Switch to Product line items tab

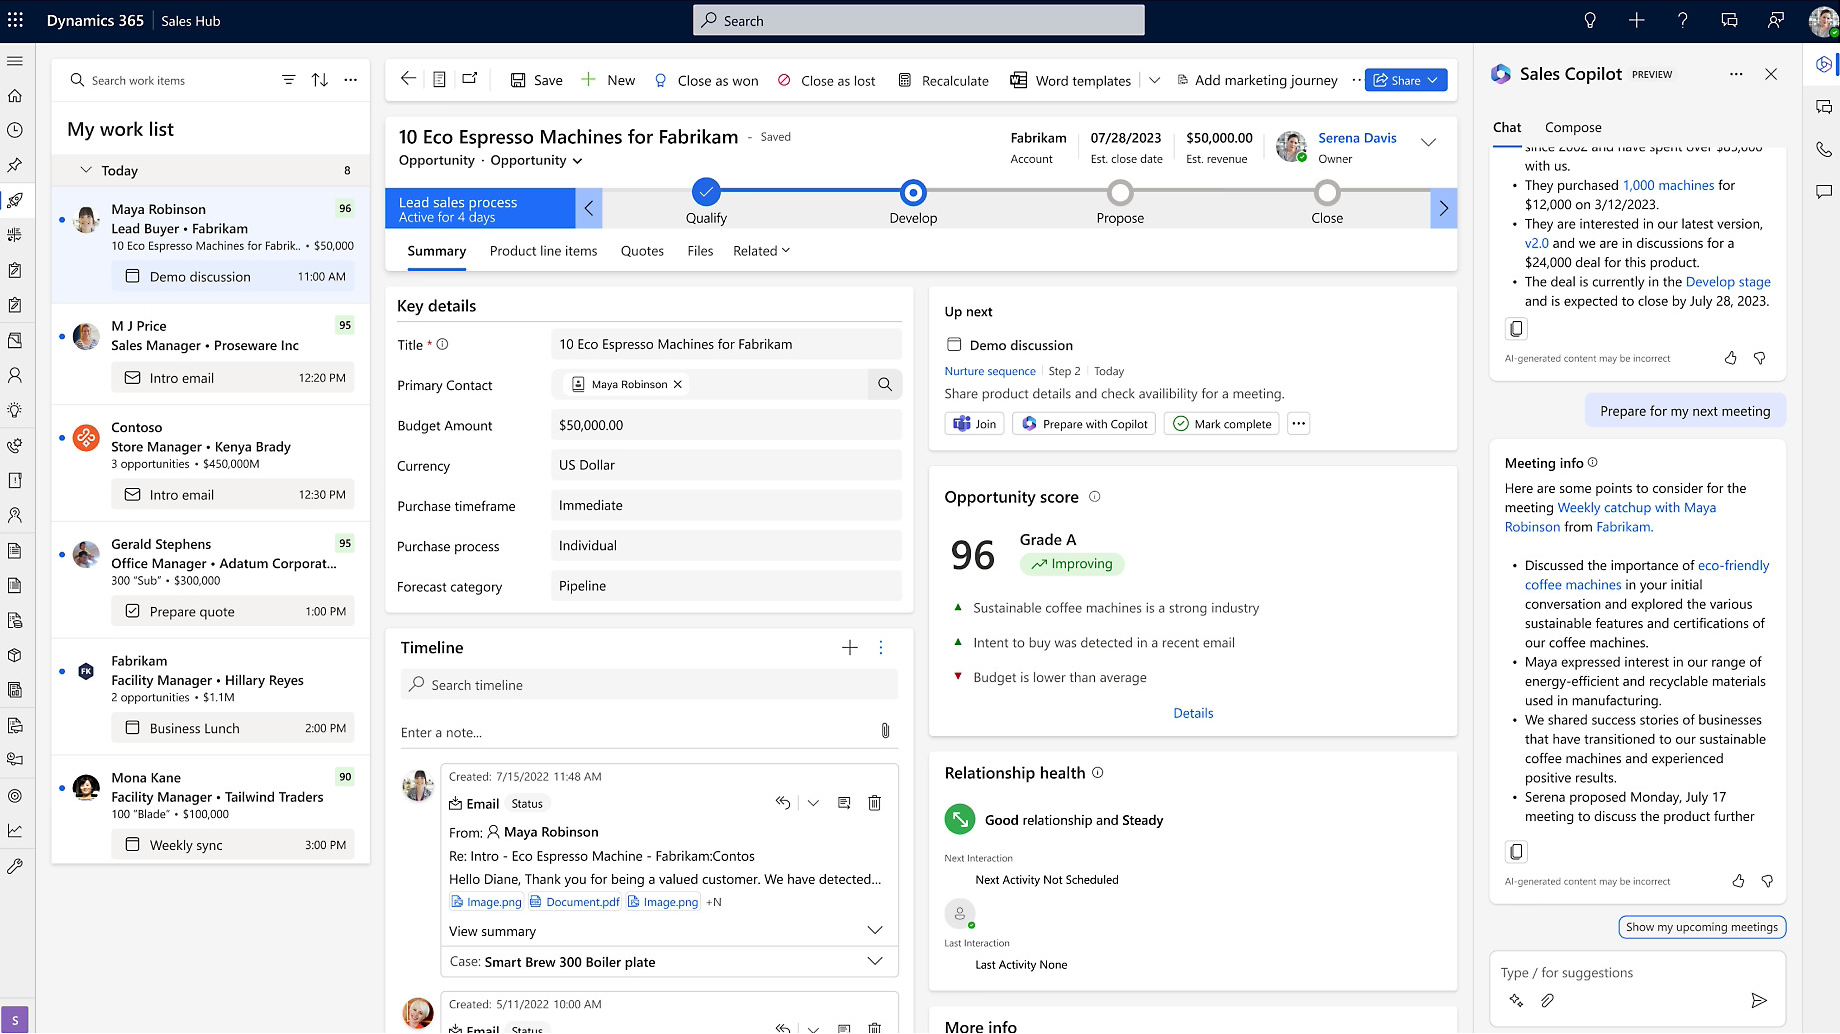543,251
